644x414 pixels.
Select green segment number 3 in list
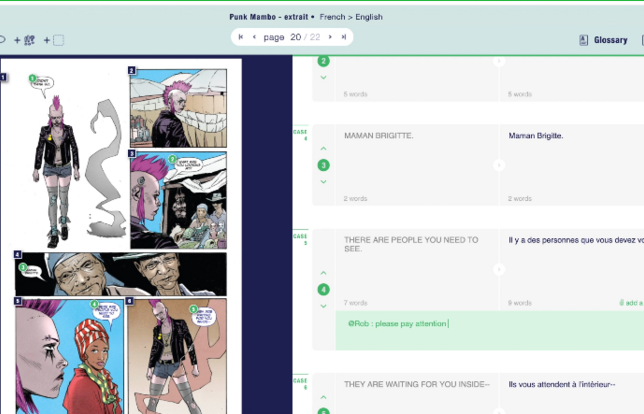323,165
